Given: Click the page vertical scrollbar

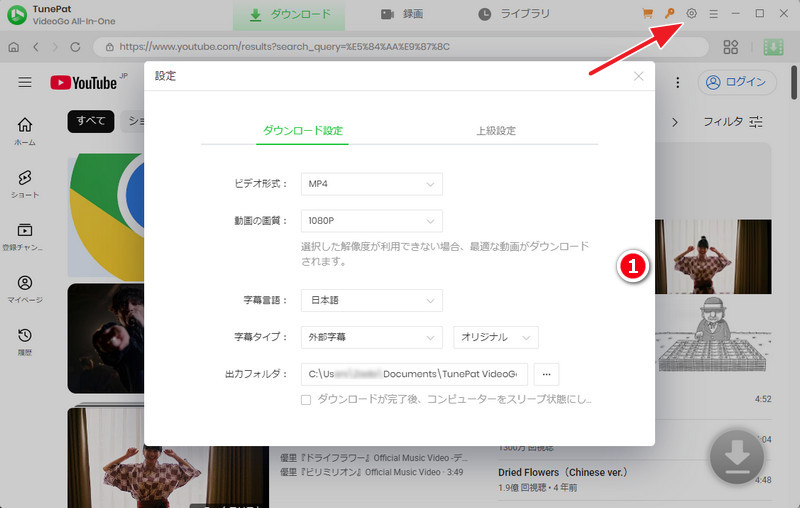Looking at the screenshot, I should (x=794, y=83).
